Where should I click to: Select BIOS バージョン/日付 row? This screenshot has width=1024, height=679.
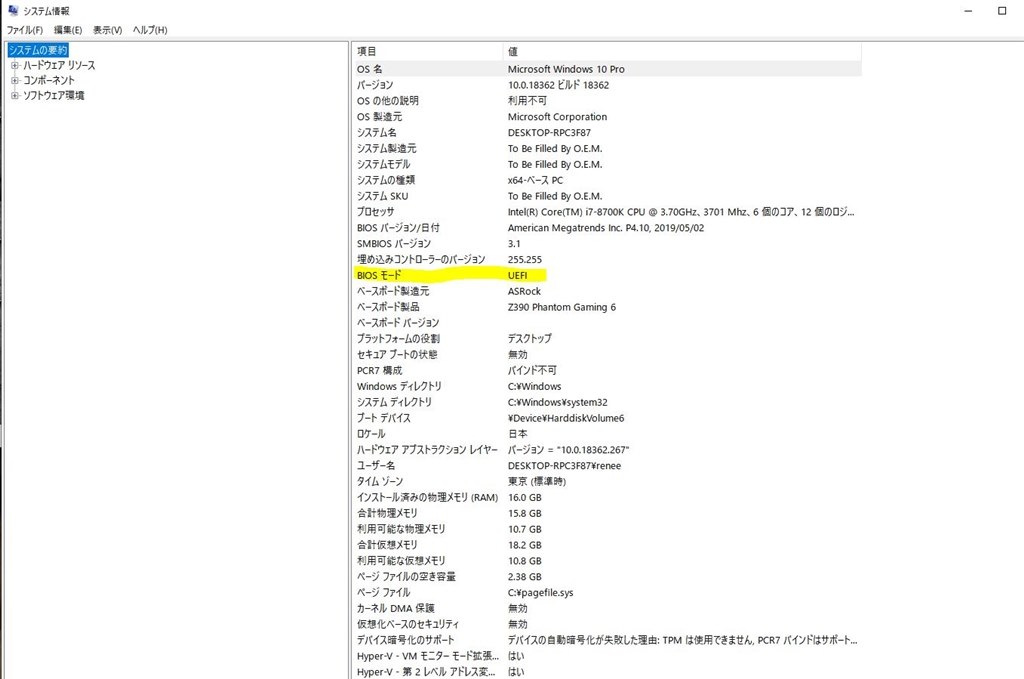click(x=607, y=227)
